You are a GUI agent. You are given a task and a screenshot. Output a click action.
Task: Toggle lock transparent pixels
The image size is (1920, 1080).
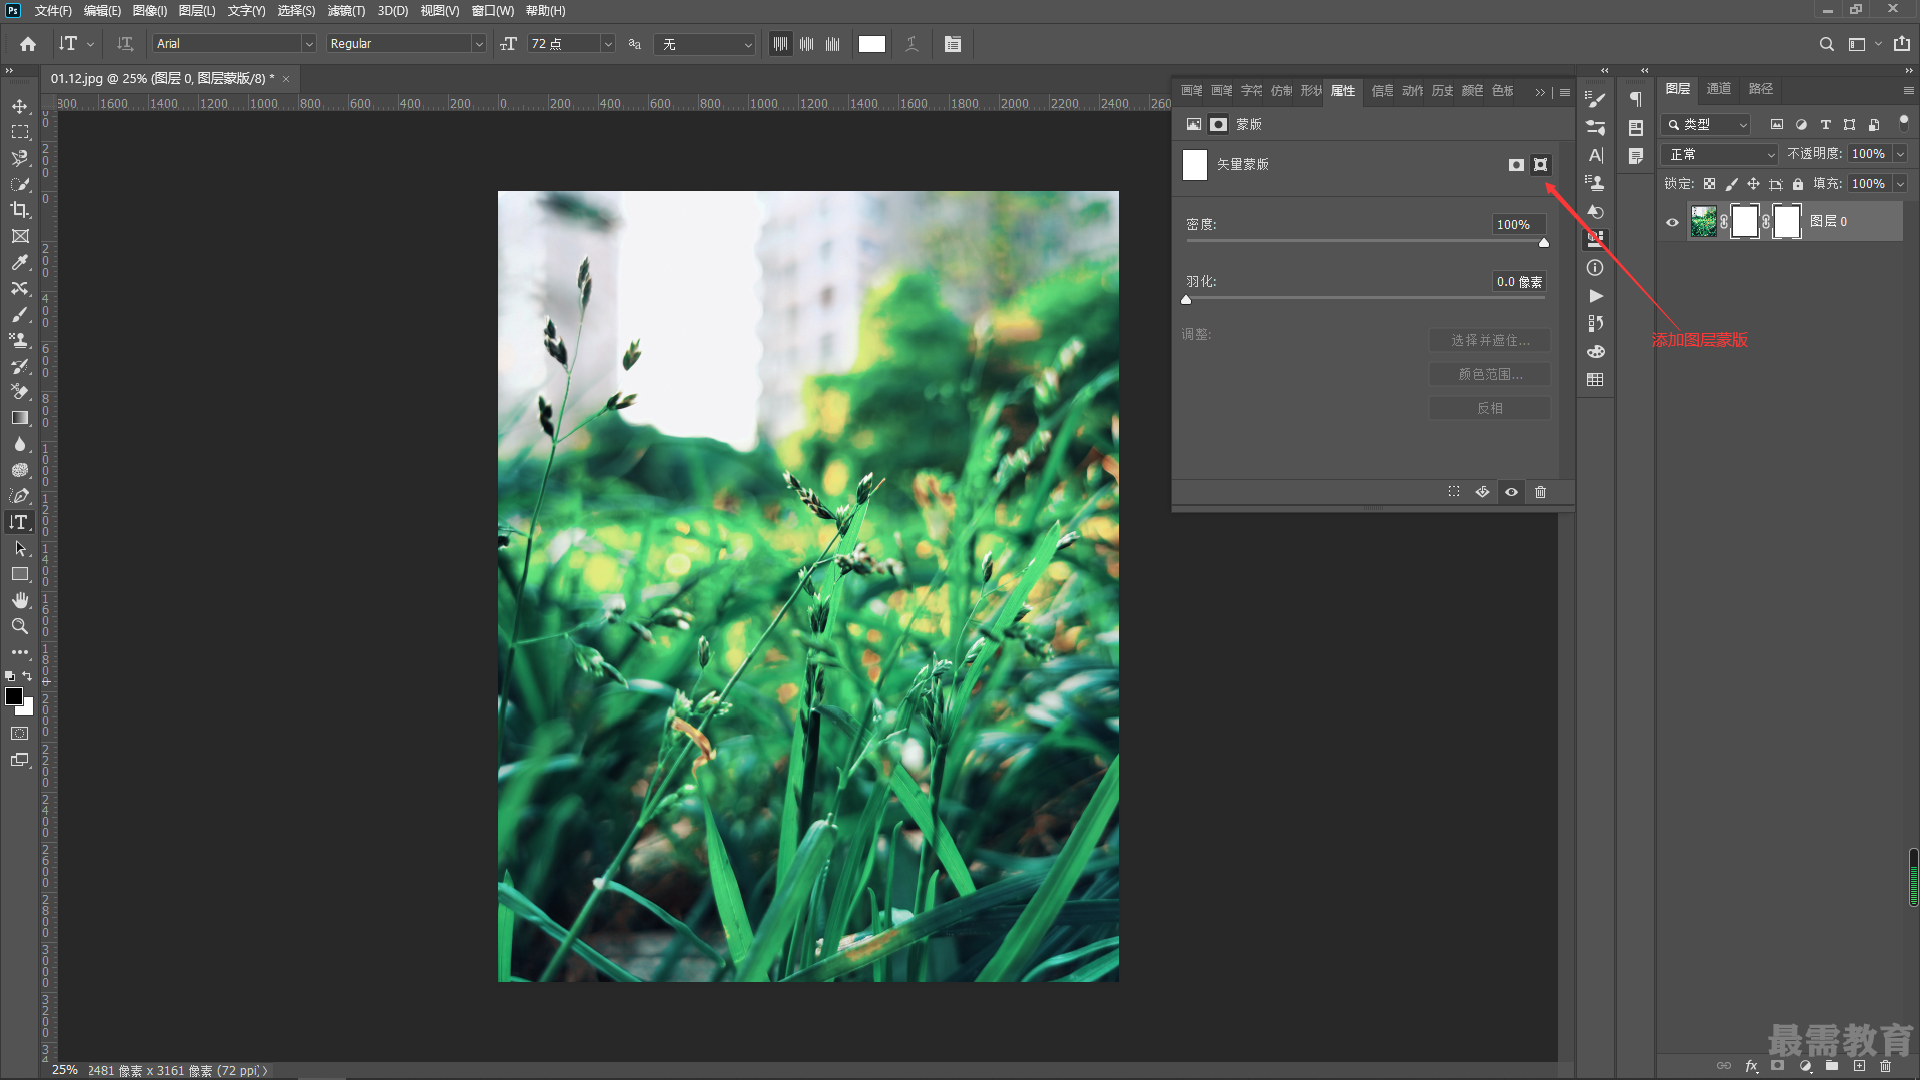[1709, 184]
